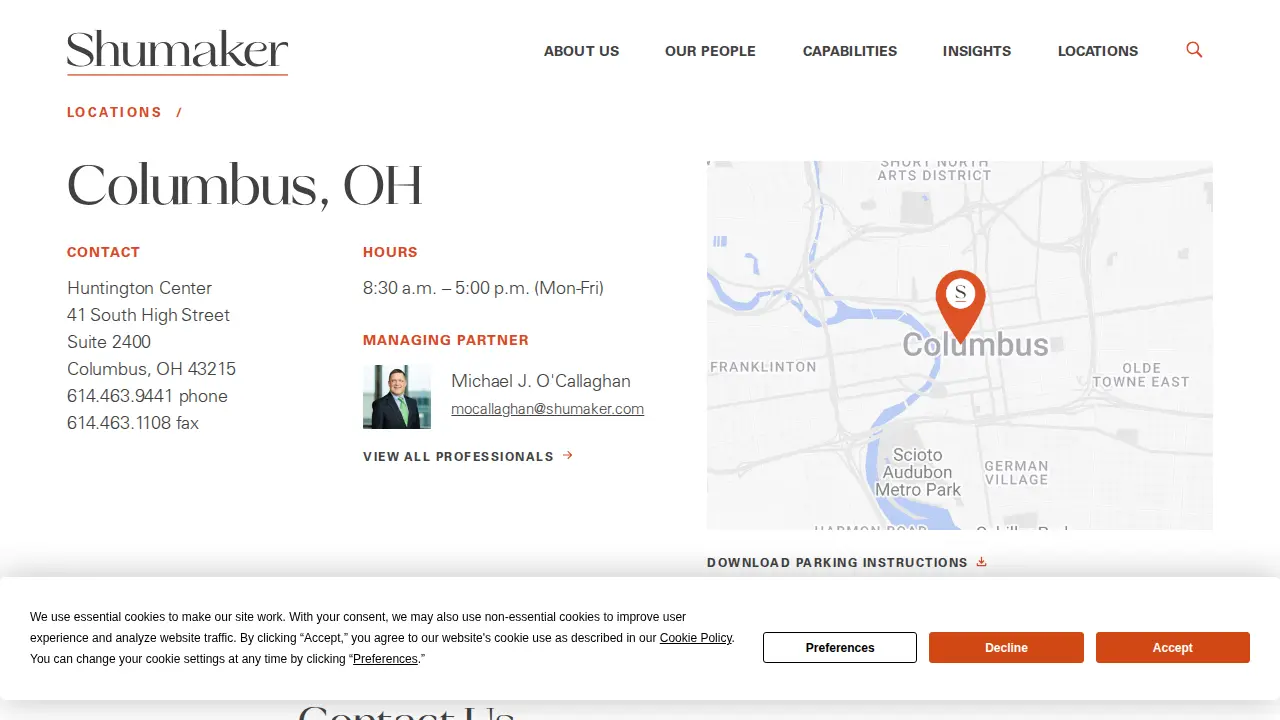Open Michael J. O'Callaghan's profile name

coord(541,381)
